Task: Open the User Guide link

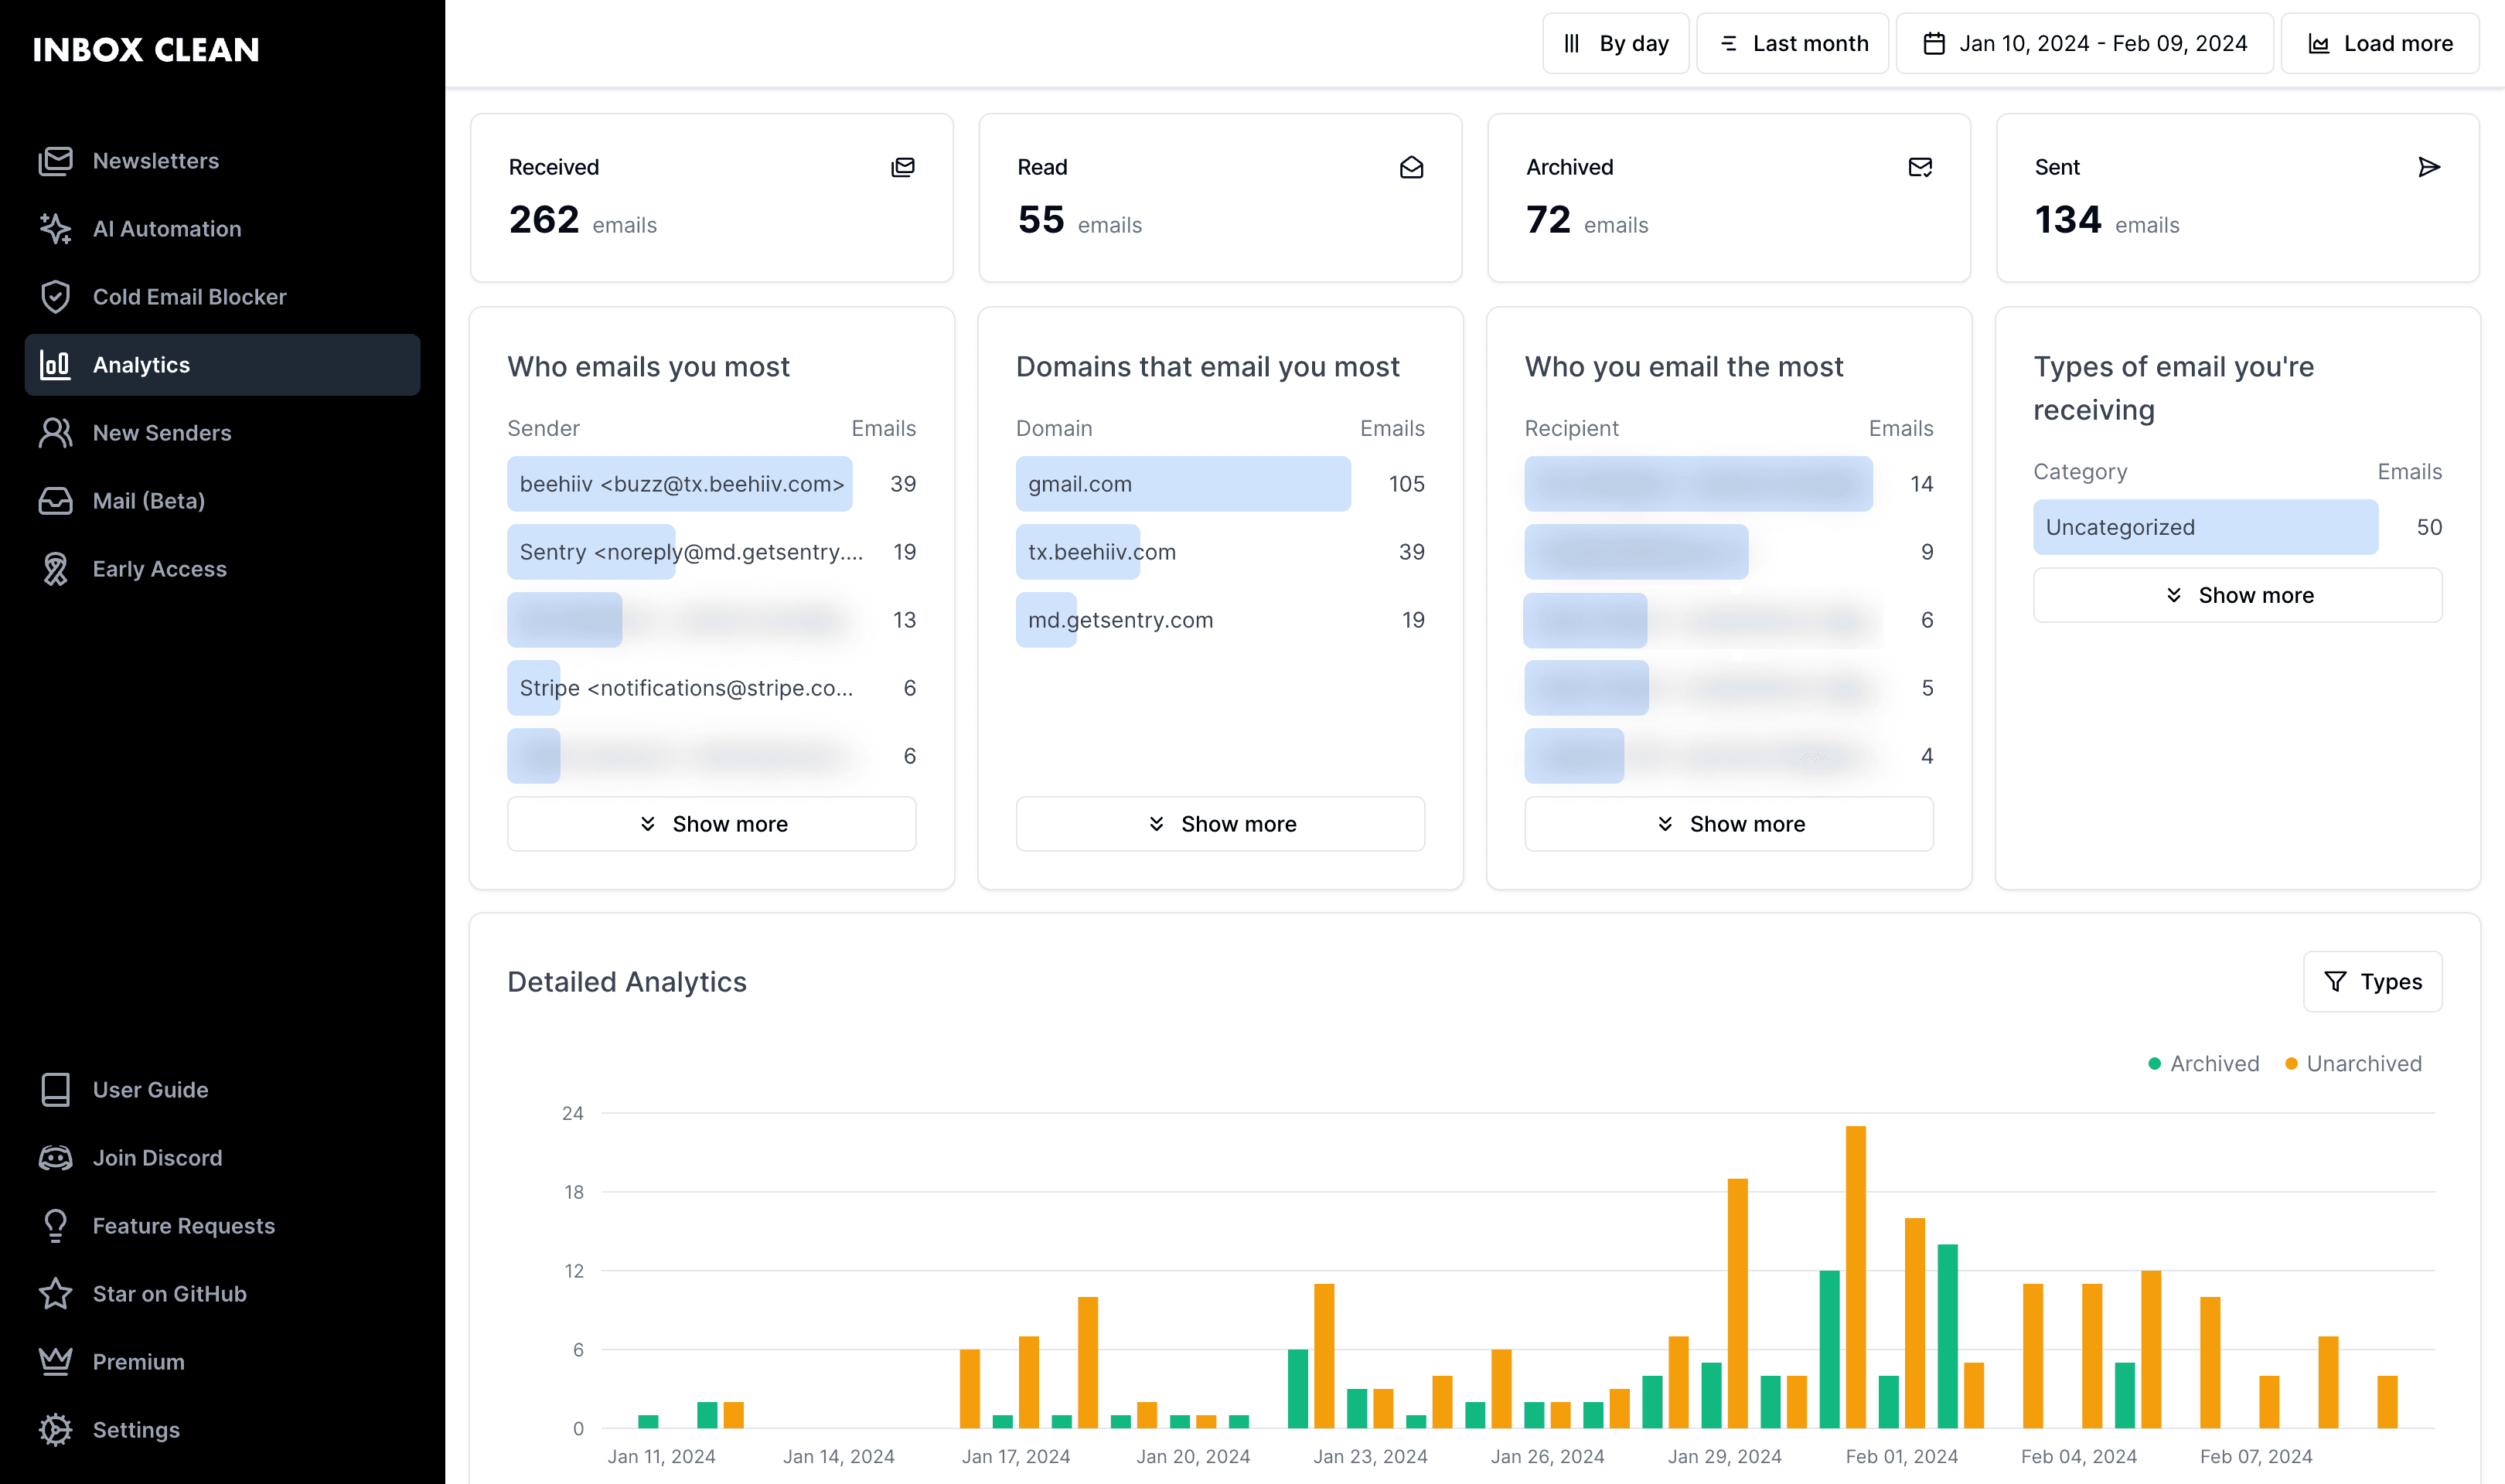Action: [222, 1090]
